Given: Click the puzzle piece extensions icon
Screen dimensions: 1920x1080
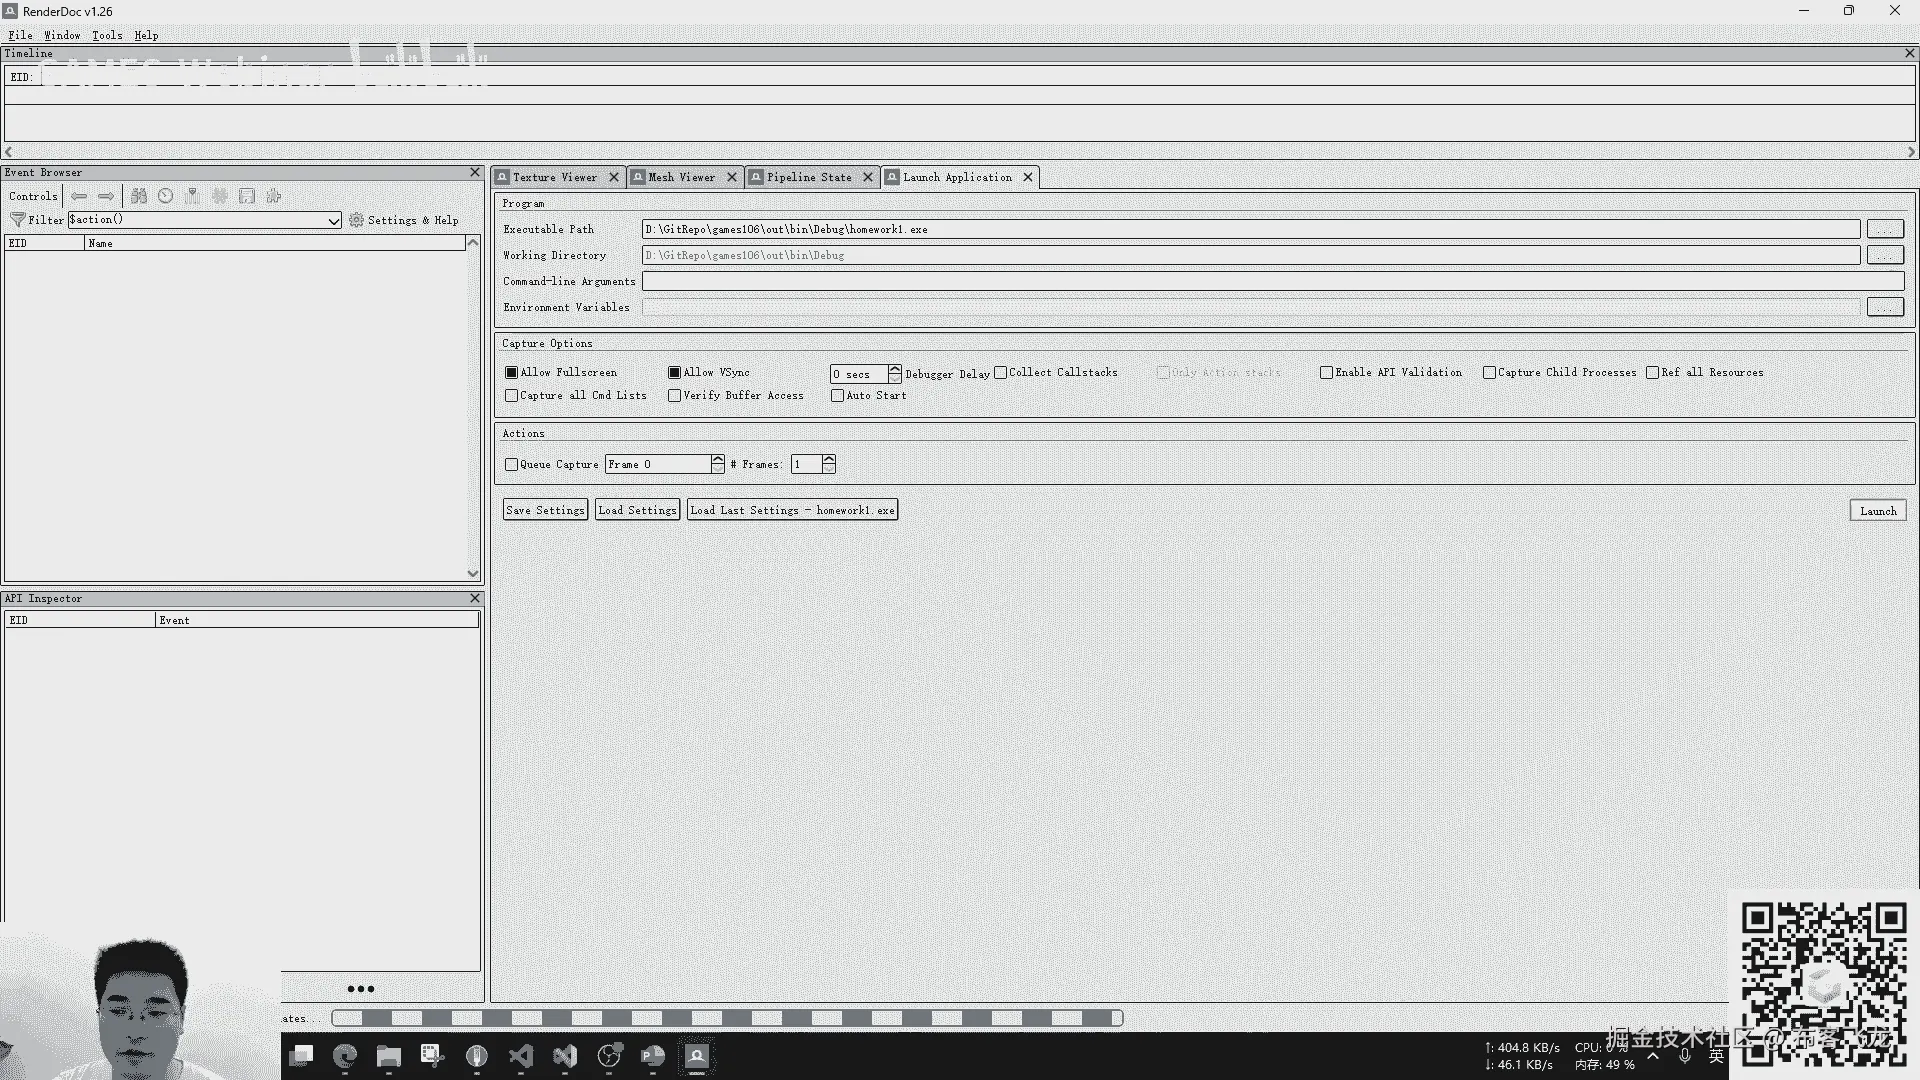Looking at the screenshot, I should point(274,196).
